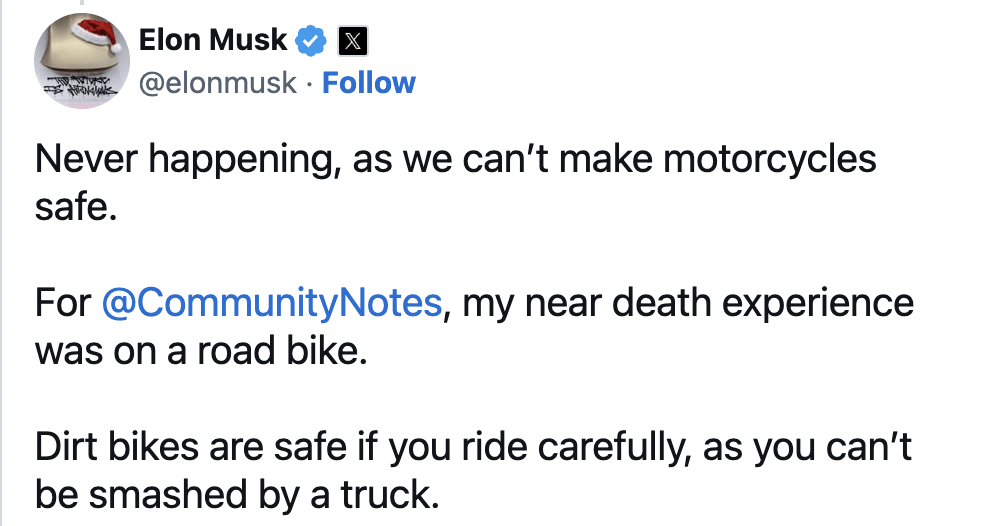Viewport: 990px width, 526px height.
Task: Click the blue verified checkmark badge
Action: pyautogui.click(x=313, y=41)
